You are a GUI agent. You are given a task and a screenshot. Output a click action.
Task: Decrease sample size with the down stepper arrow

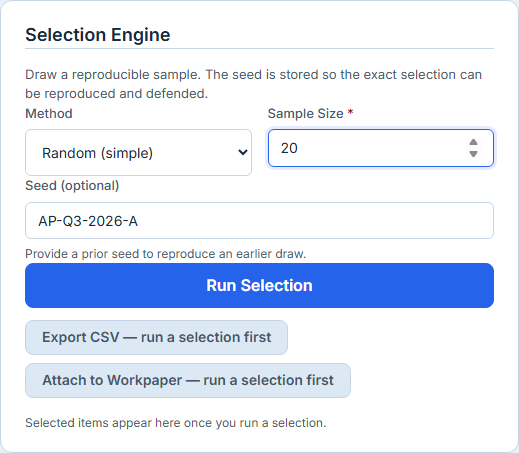click(x=473, y=154)
